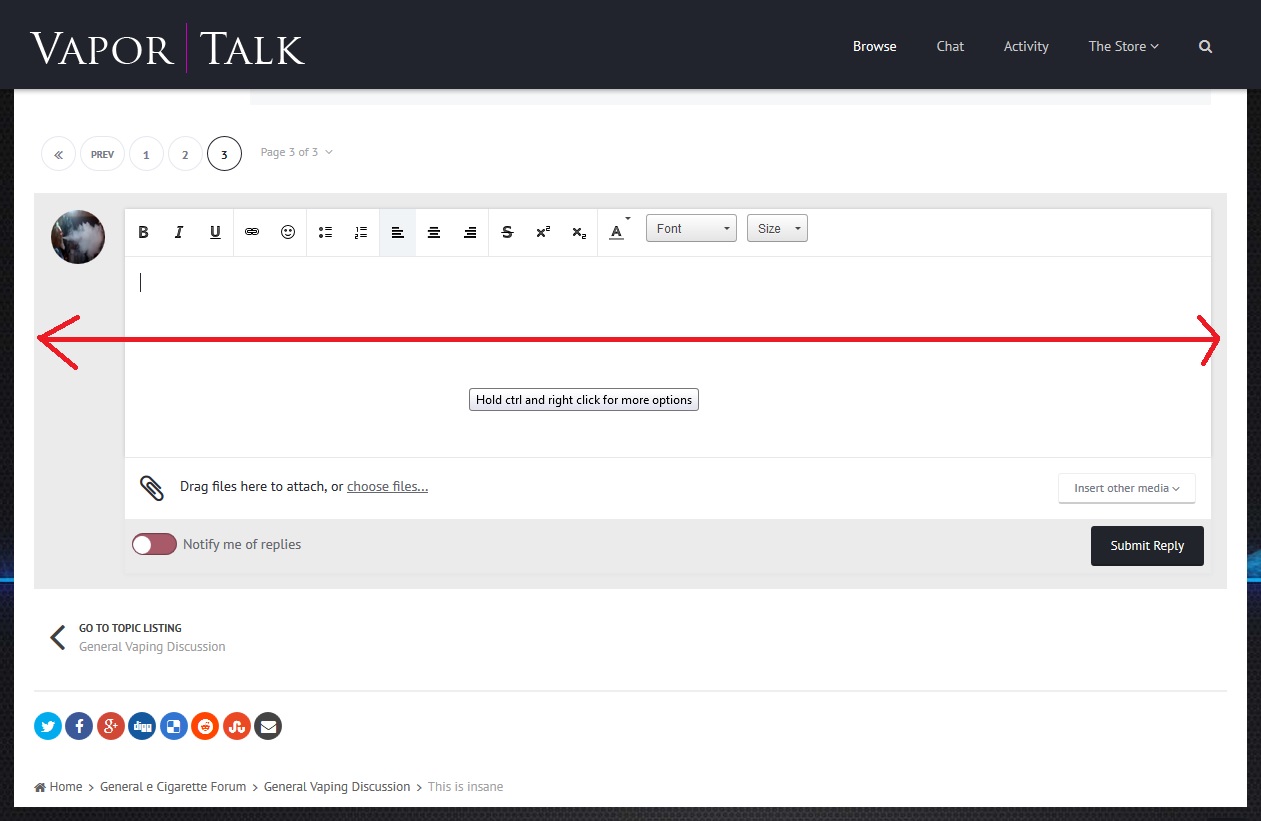This screenshot has height=821, width=1261.
Task: Click the Vapor Talk logo
Action: tap(168, 48)
